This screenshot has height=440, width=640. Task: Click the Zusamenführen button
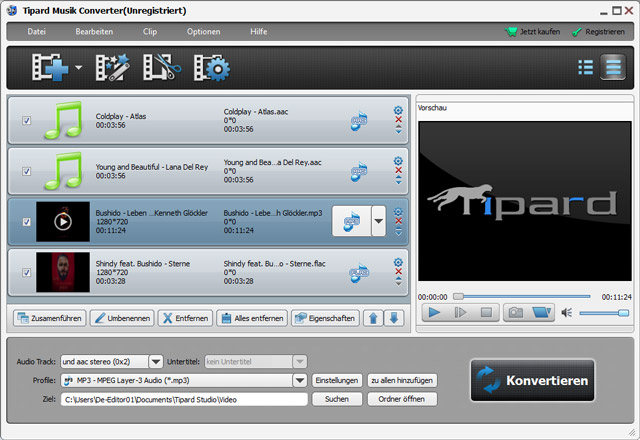point(49,318)
